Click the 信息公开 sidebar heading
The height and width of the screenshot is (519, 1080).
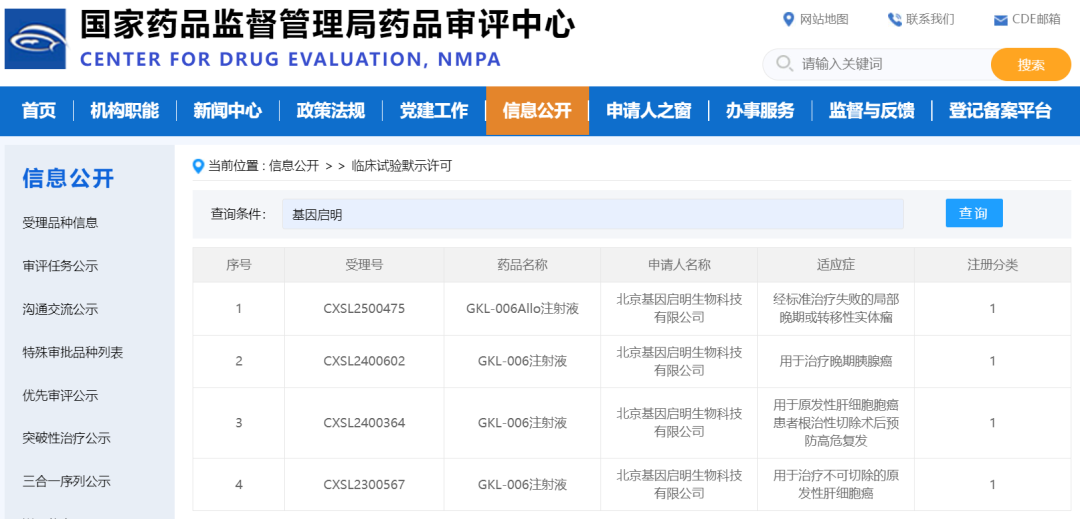68,178
